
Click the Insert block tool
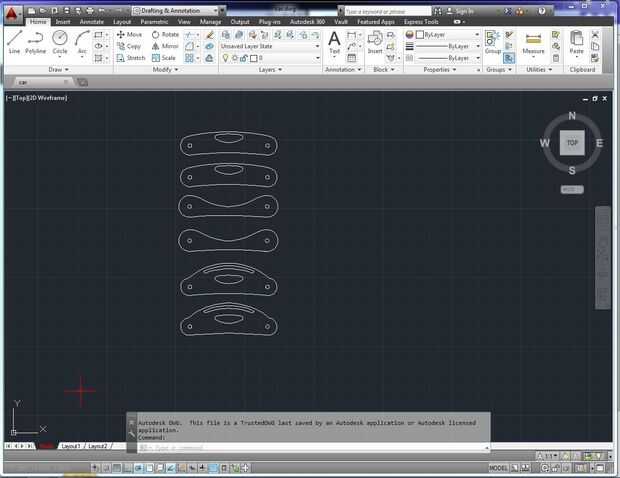click(374, 42)
